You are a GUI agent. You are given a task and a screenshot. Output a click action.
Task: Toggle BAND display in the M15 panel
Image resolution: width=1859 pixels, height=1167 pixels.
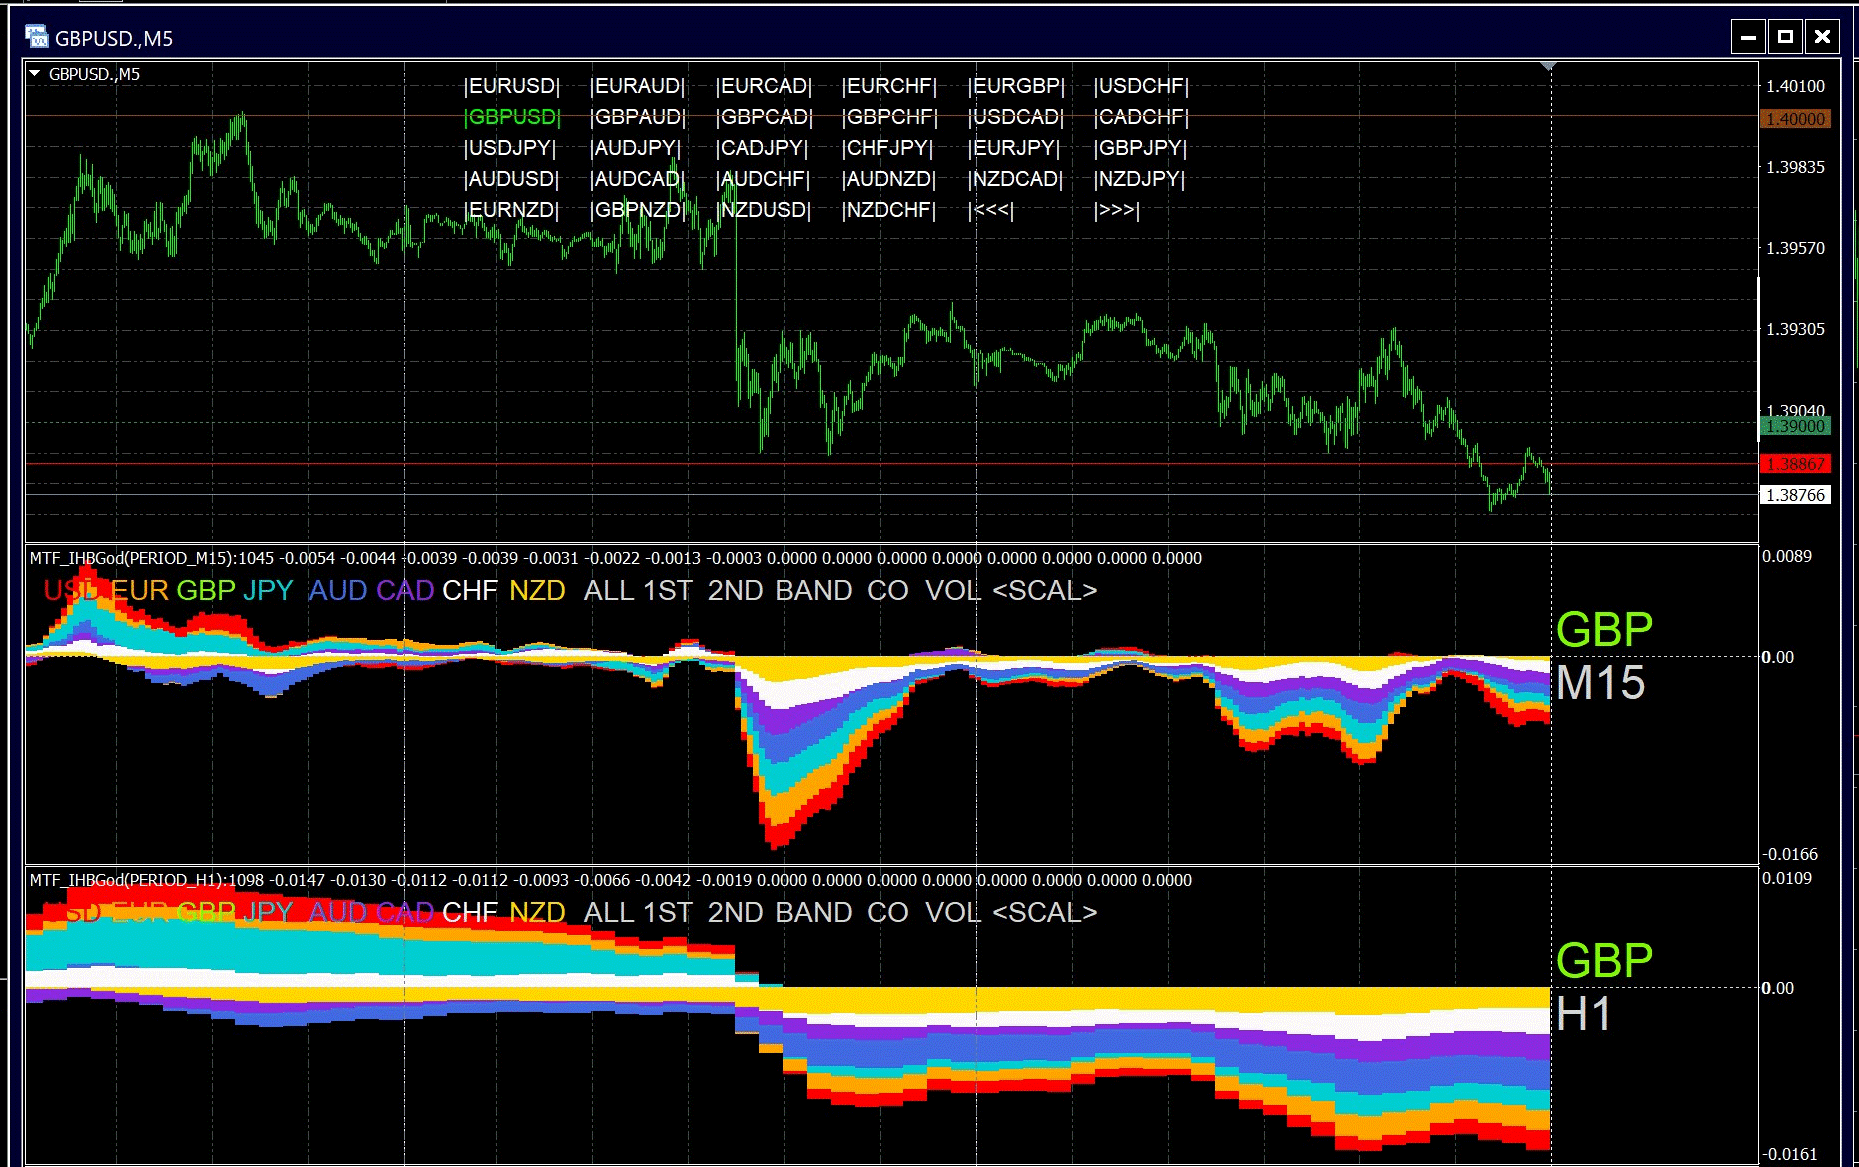pos(814,591)
